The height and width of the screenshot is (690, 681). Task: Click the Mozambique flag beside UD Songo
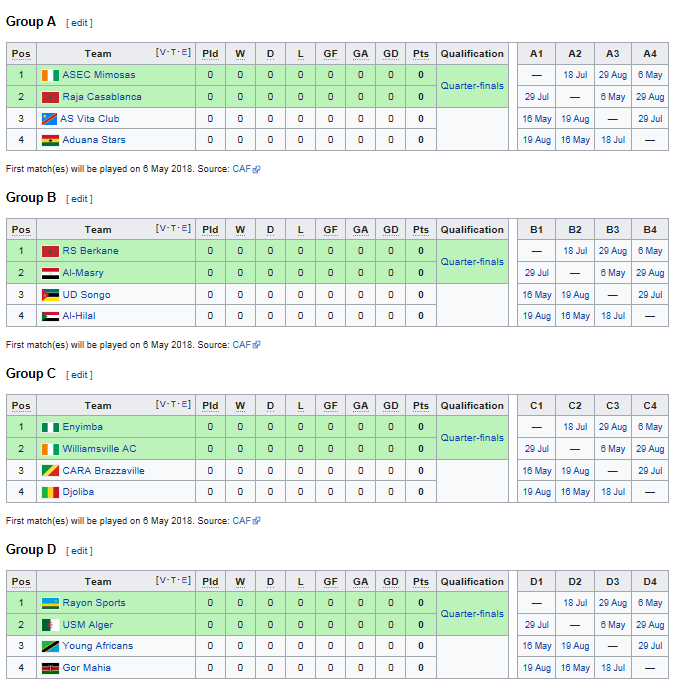(x=50, y=295)
